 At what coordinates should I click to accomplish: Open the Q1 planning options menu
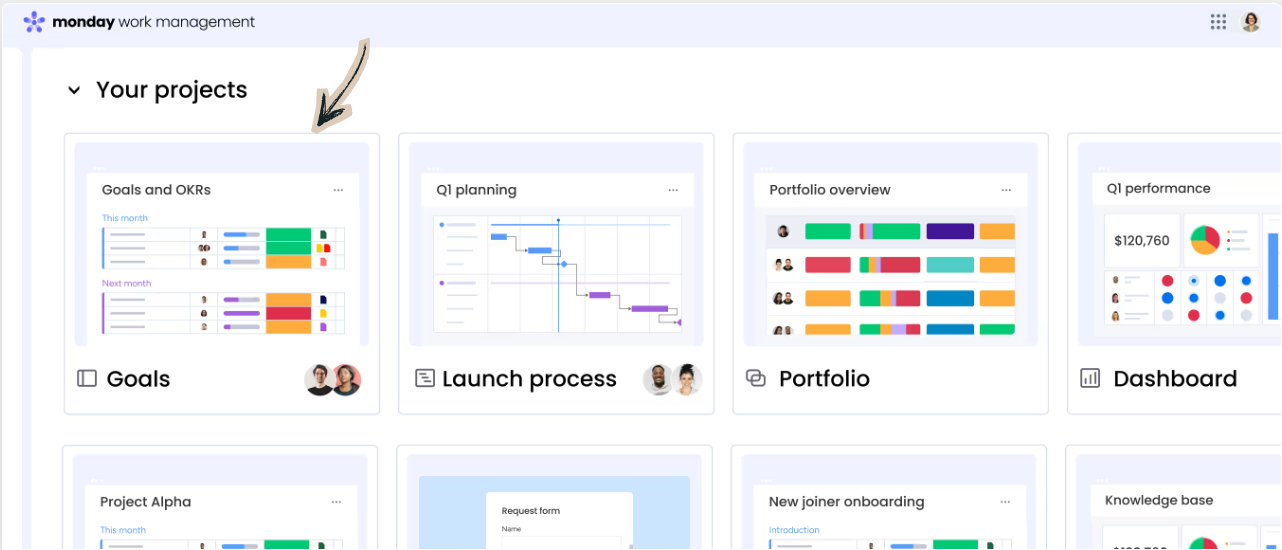pos(672,190)
